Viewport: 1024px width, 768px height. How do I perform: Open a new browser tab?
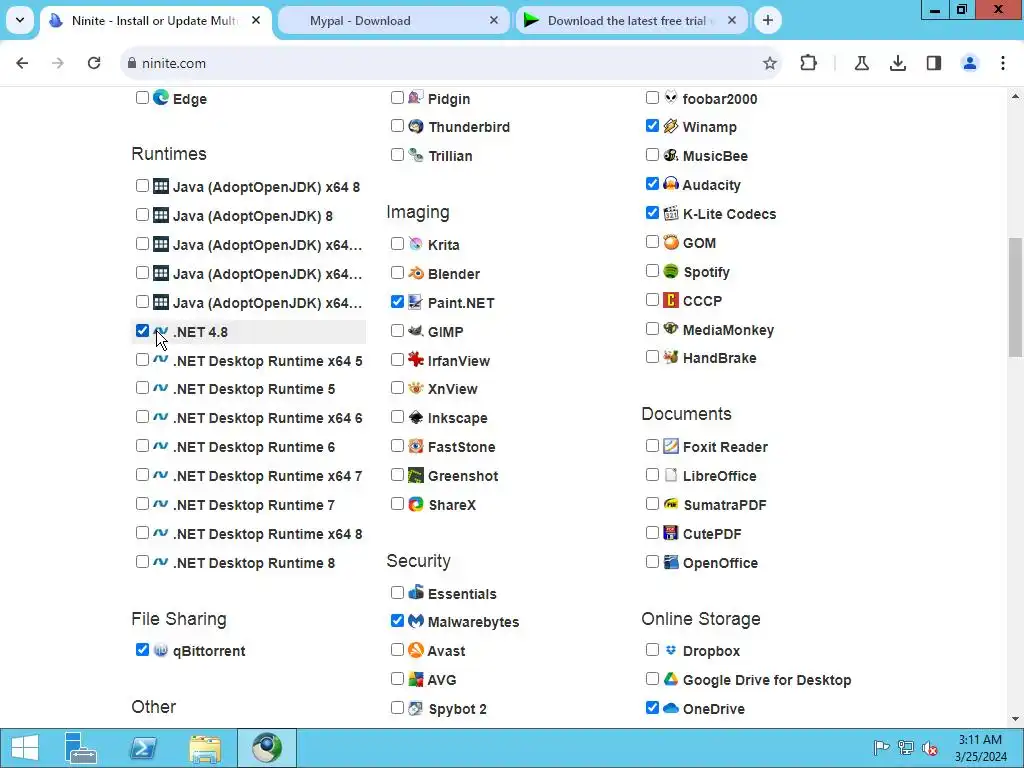[768, 21]
